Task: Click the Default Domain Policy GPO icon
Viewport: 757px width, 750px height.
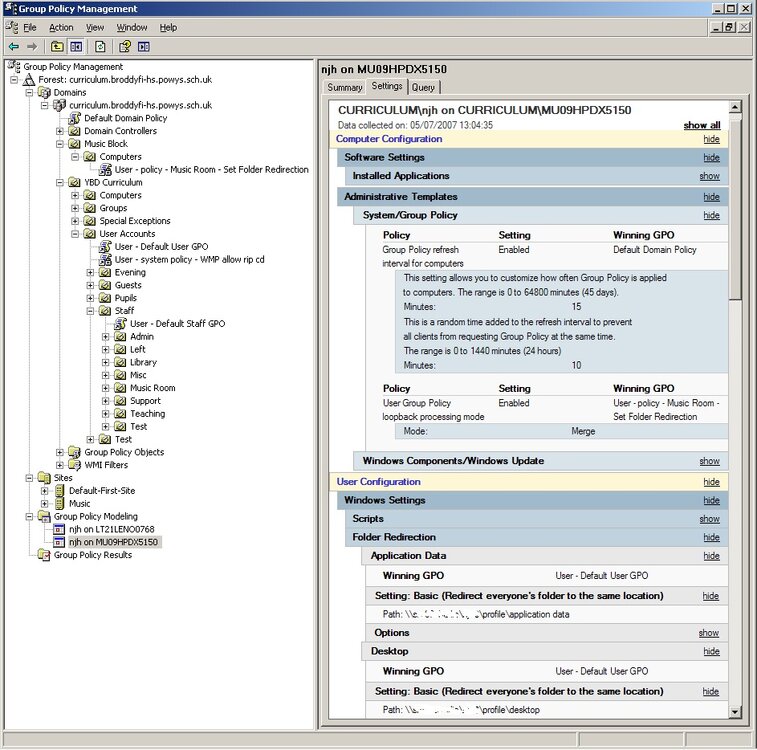Action: pyautogui.click(x=74, y=118)
